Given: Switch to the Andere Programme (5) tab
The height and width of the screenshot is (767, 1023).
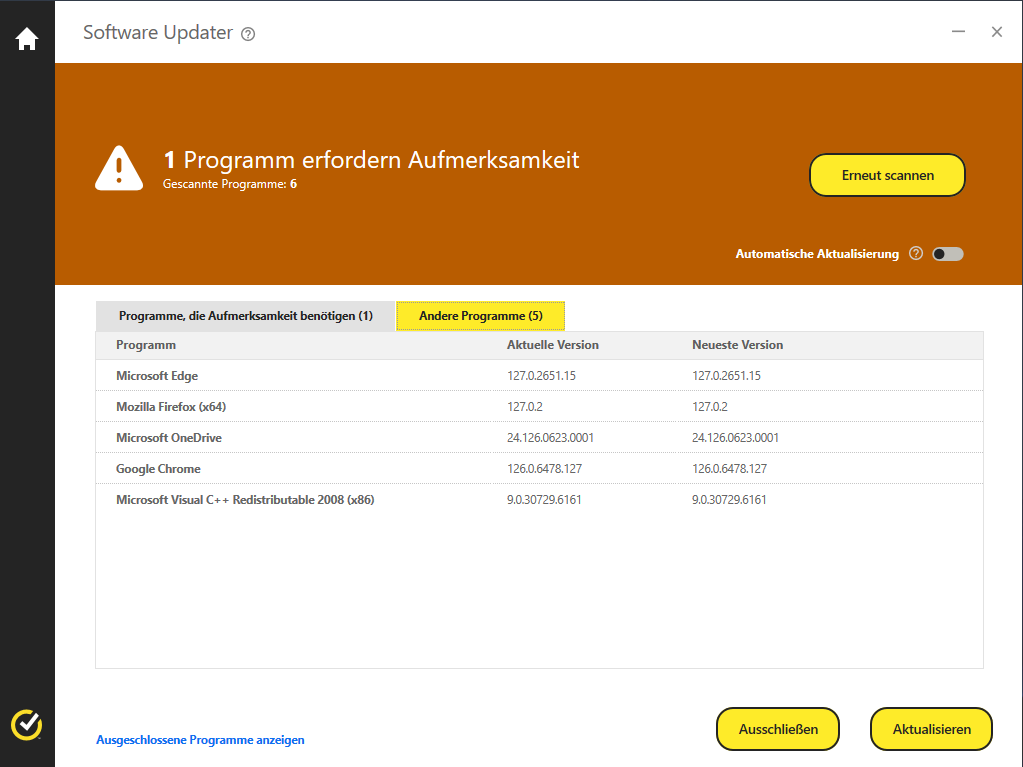Looking at the screenshot, I should (480, 315).
